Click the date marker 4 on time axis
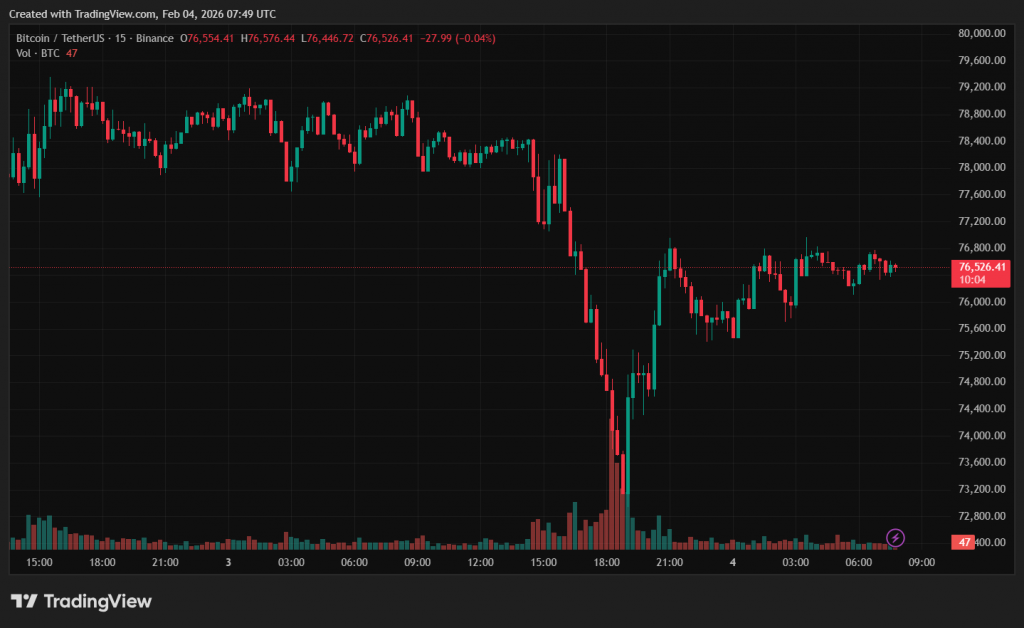 [733, 563]
